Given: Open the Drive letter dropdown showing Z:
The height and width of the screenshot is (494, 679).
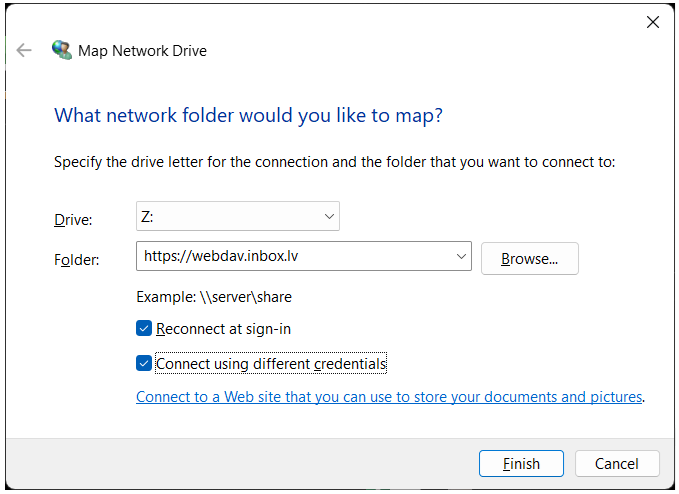Looking at the screenshot, I should [237, 216].
